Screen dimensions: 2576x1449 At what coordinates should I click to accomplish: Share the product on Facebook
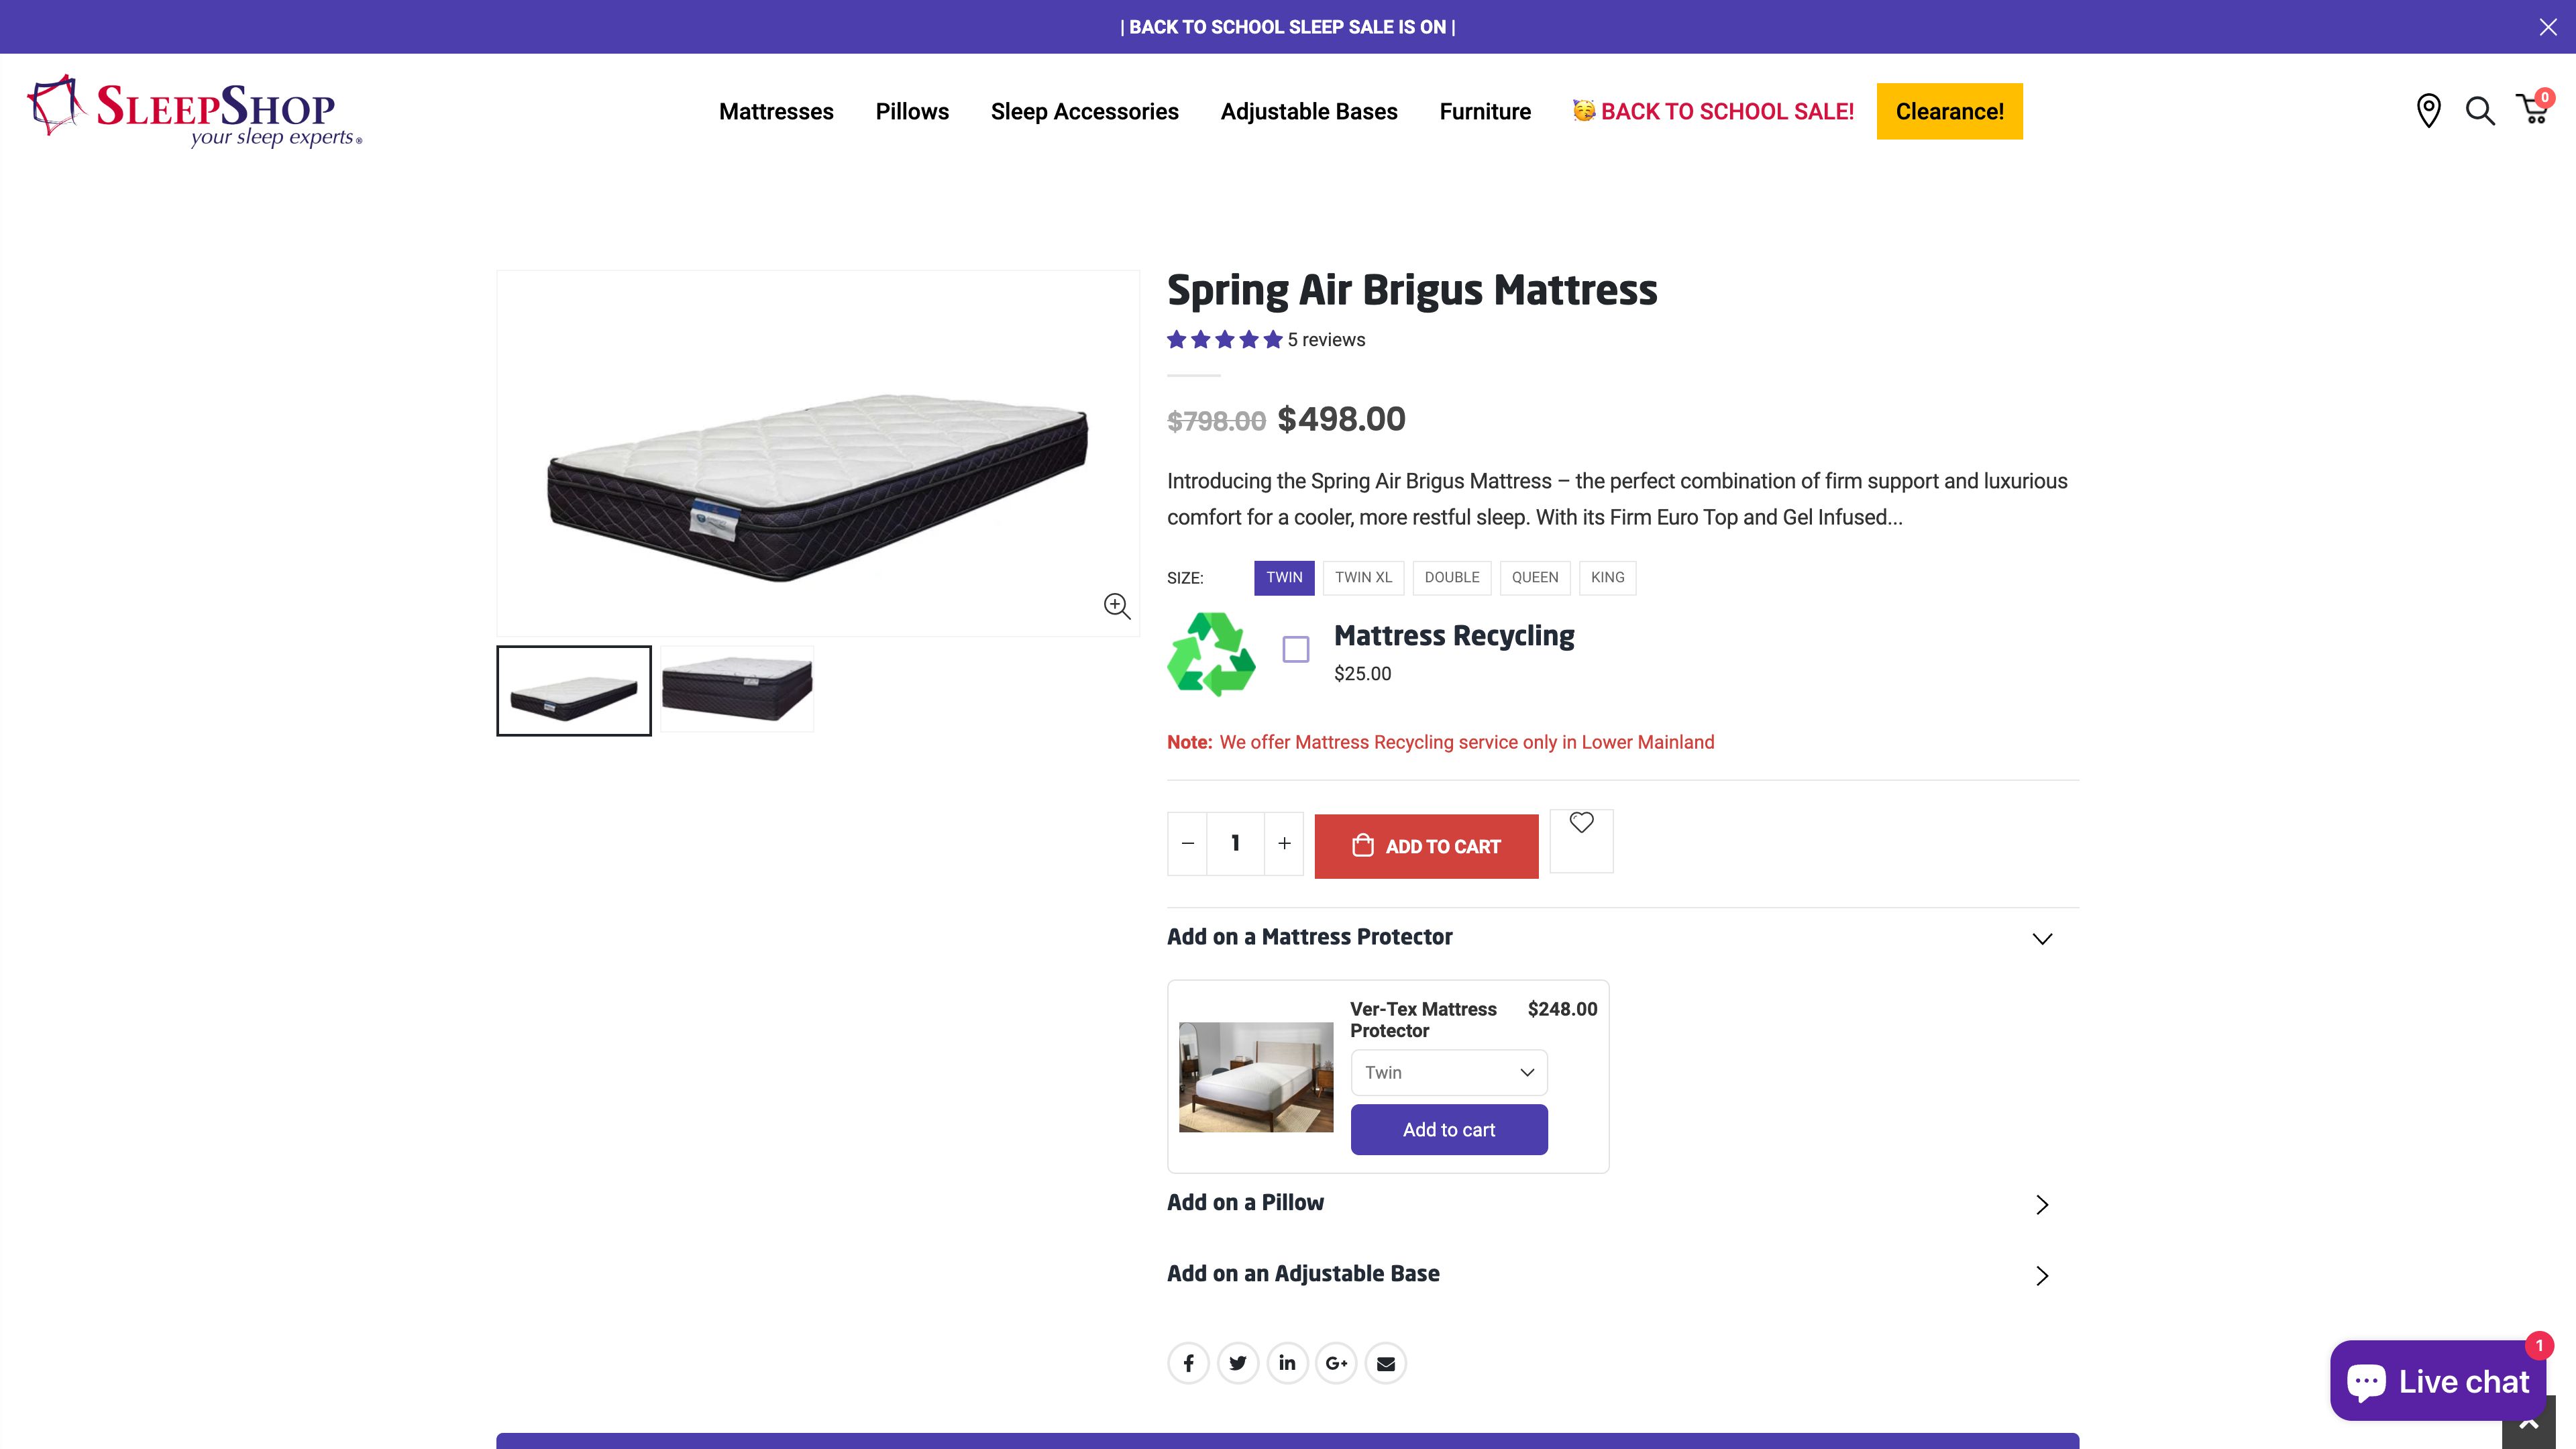tap(1188, 1362)
